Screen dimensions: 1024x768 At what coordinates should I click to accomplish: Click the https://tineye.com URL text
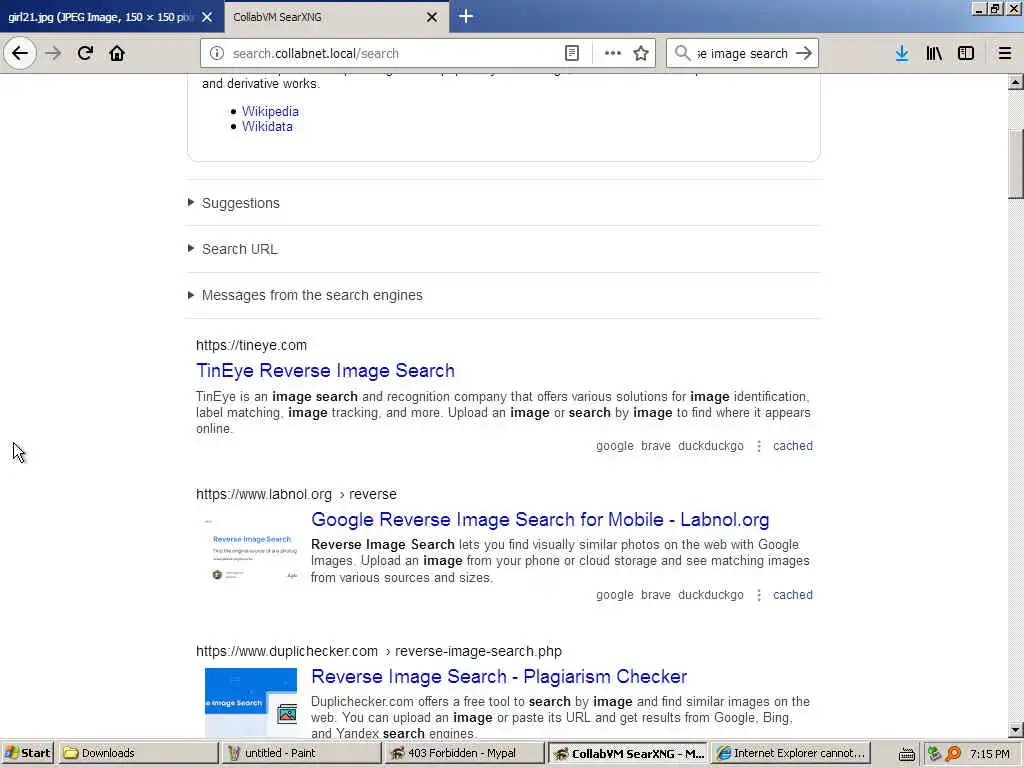point(251,345)
